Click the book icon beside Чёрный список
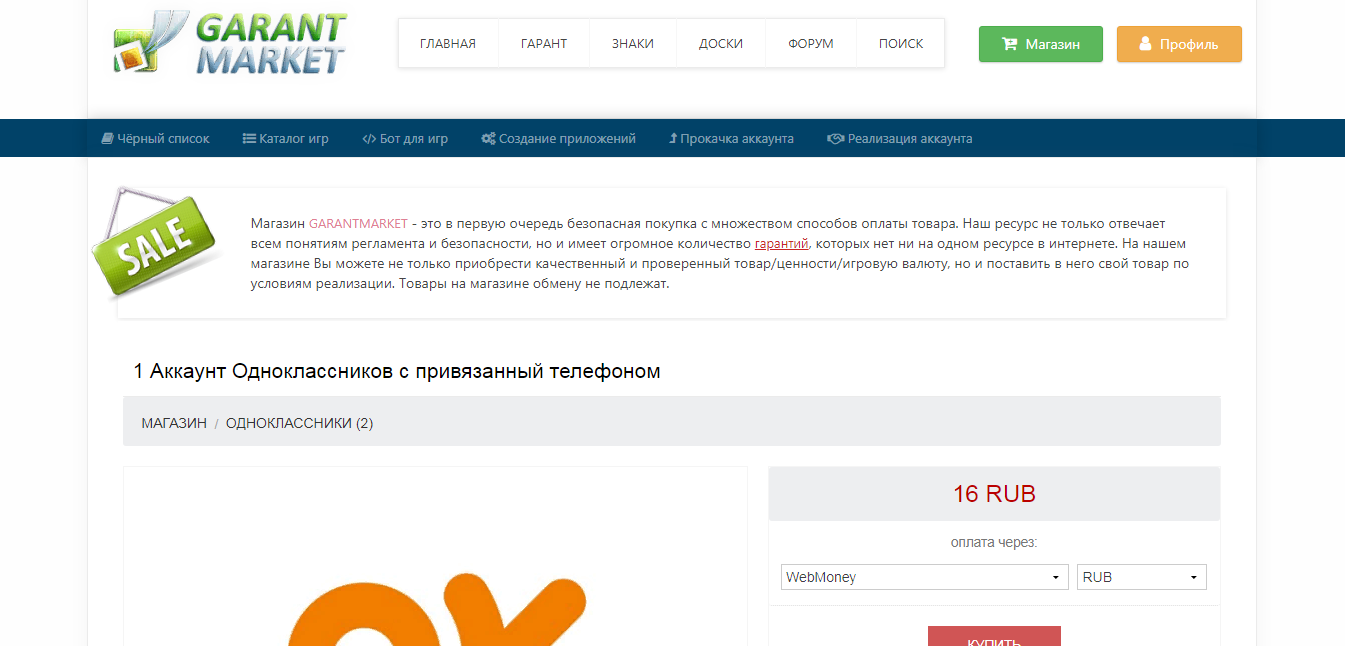This screenshot has height=646, width=1345. point(107,139)
